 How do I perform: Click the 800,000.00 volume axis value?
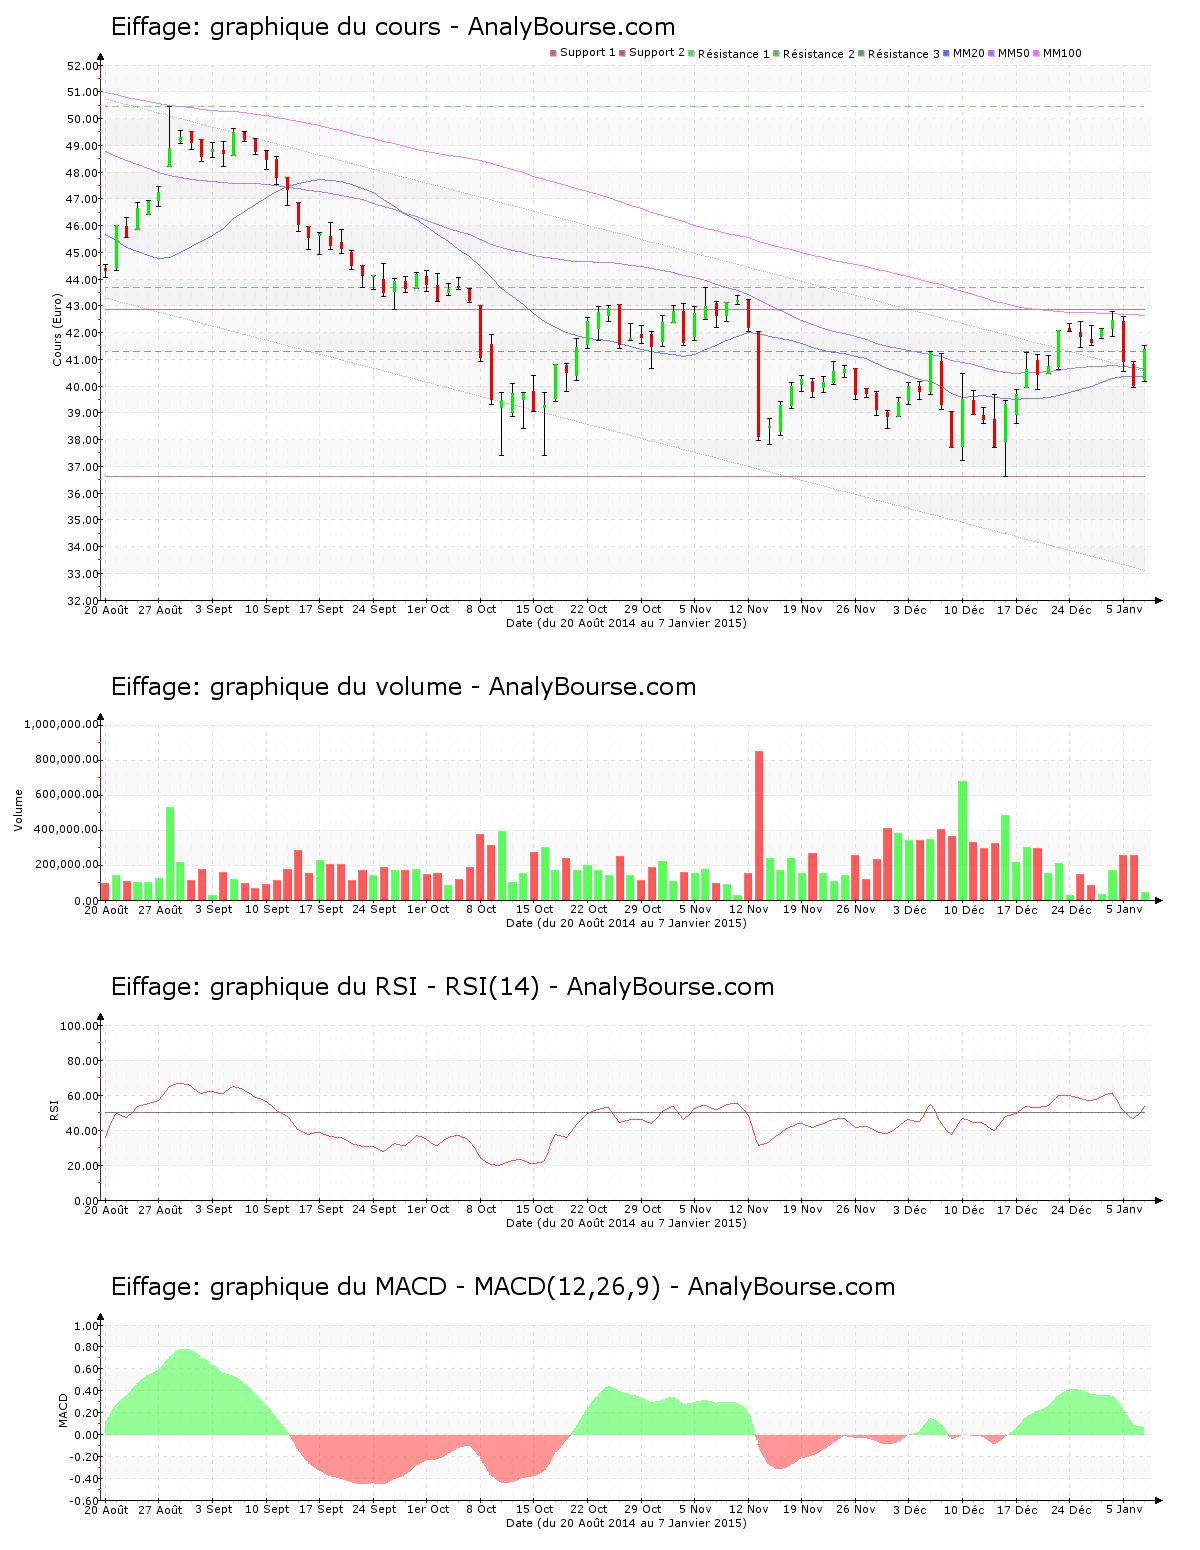click(67, 759)
